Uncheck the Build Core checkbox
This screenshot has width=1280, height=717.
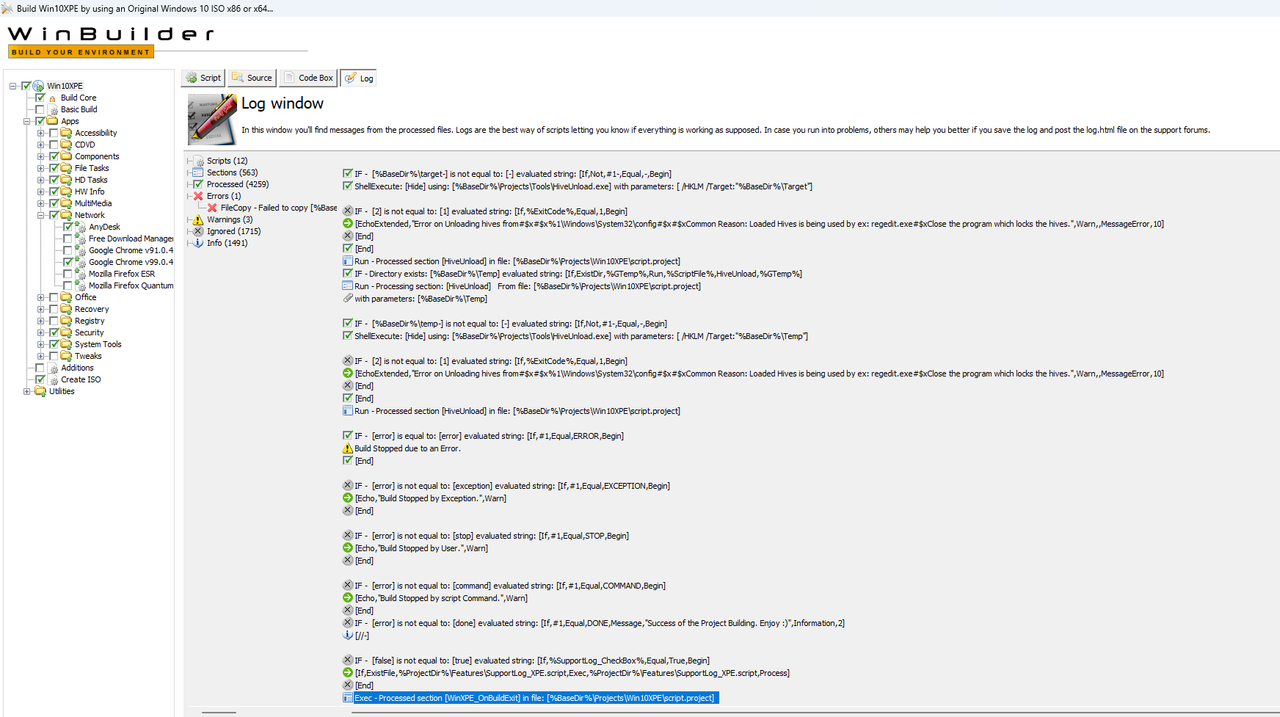tap(40, 98)
